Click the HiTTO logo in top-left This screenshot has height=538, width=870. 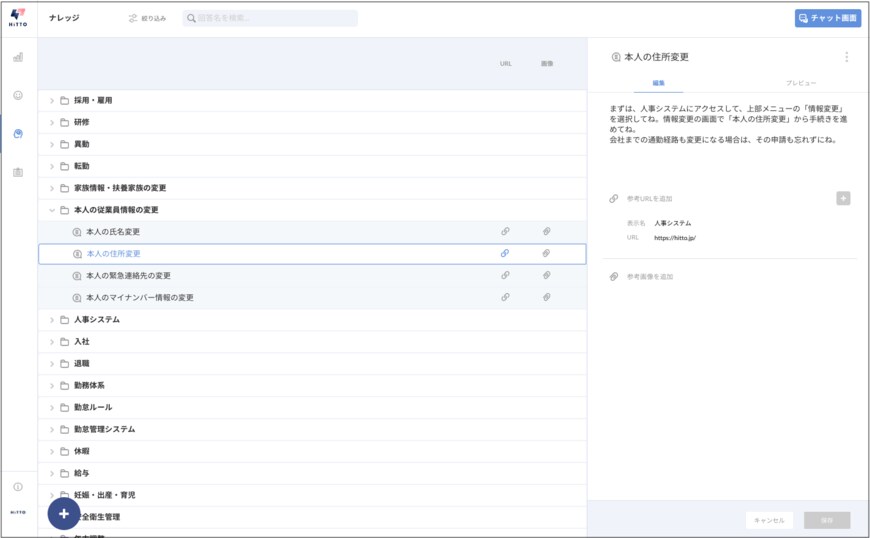(18, 18)
